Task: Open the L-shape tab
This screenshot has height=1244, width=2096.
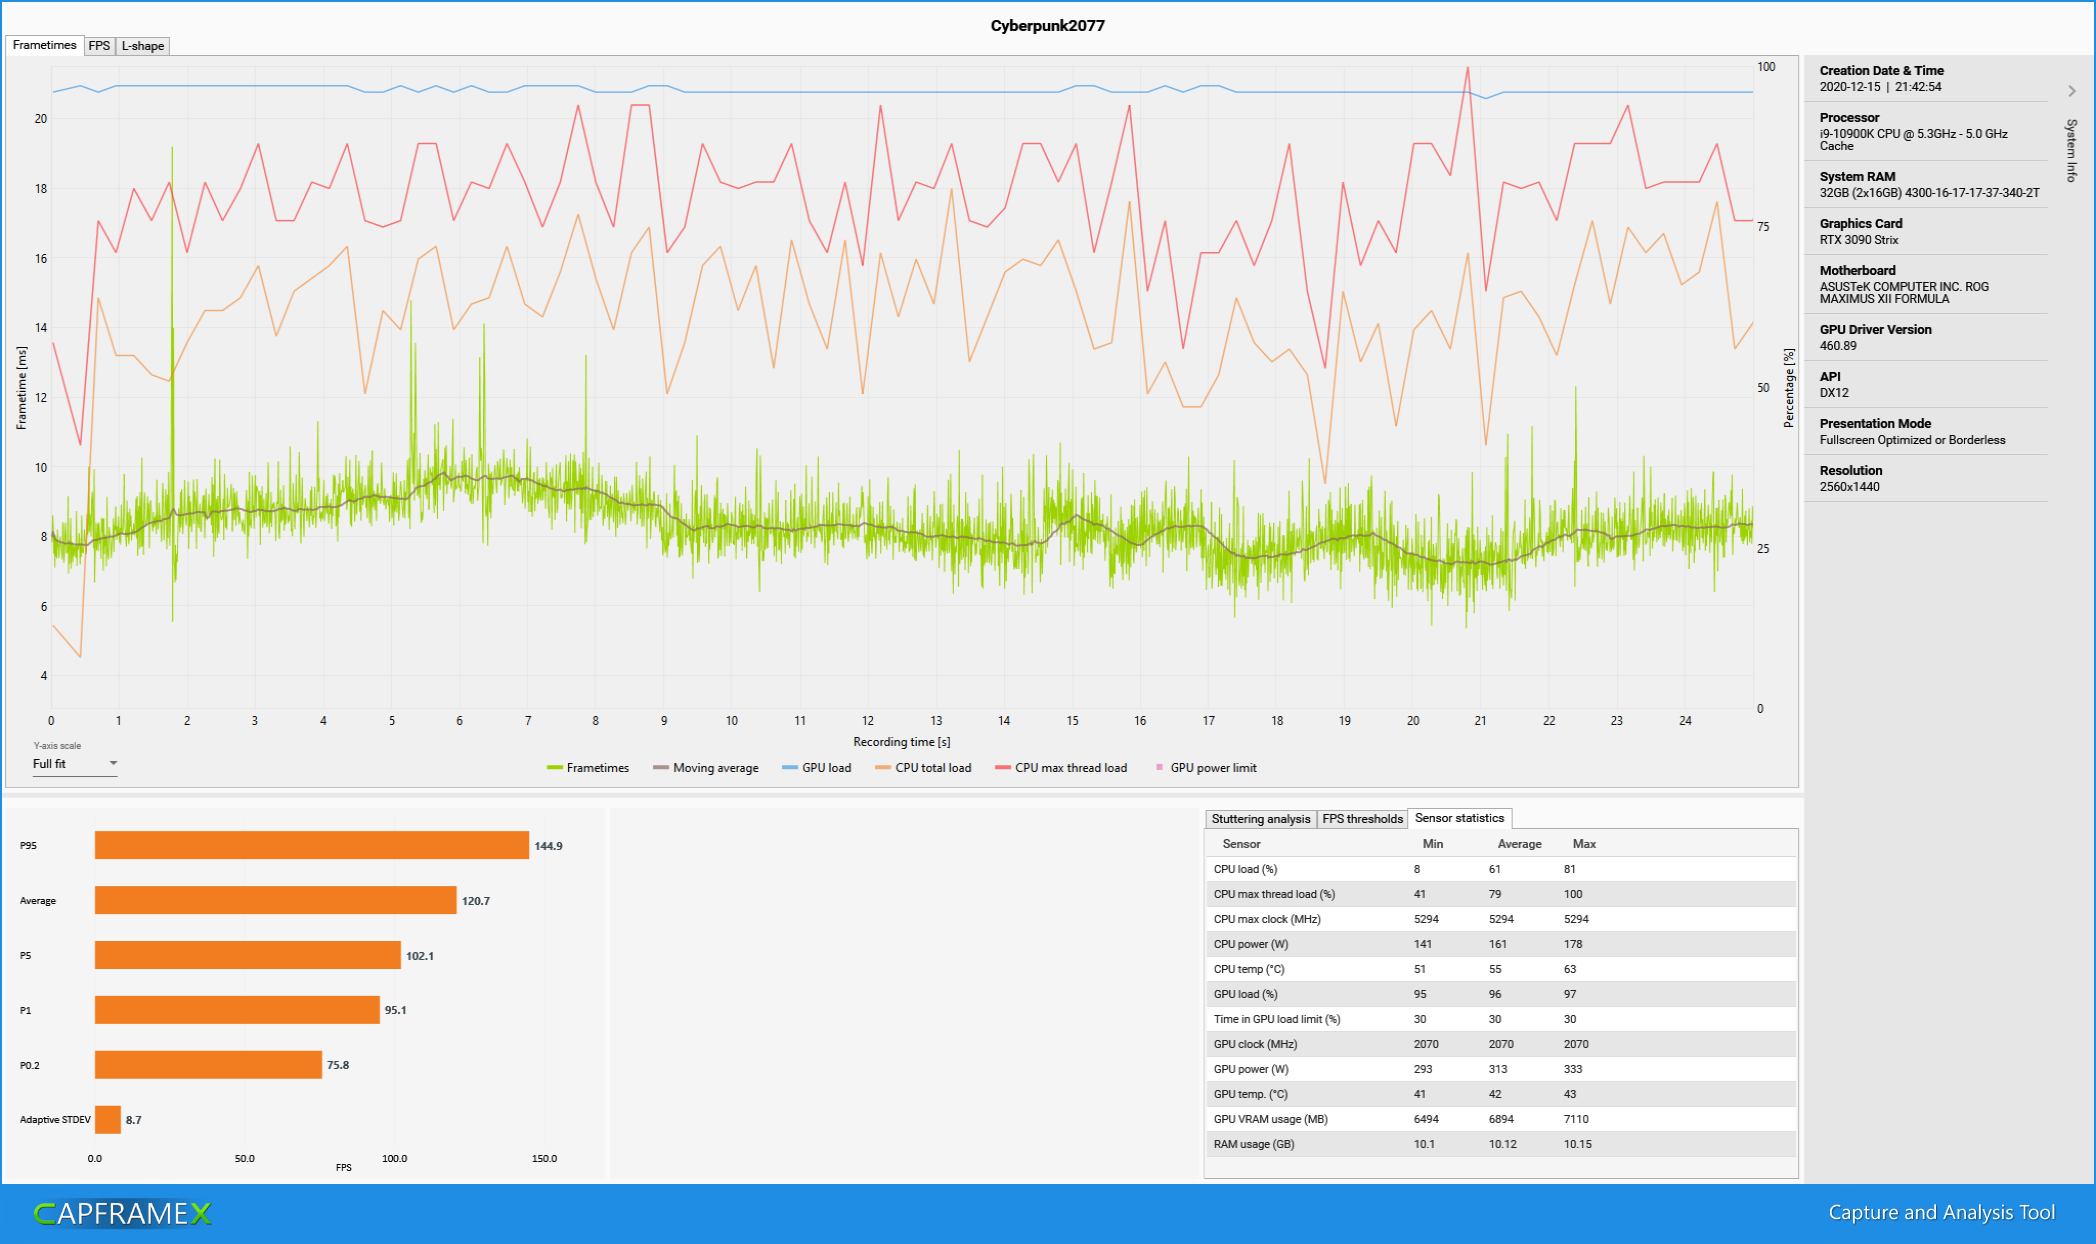Action: tap(143, 46)
